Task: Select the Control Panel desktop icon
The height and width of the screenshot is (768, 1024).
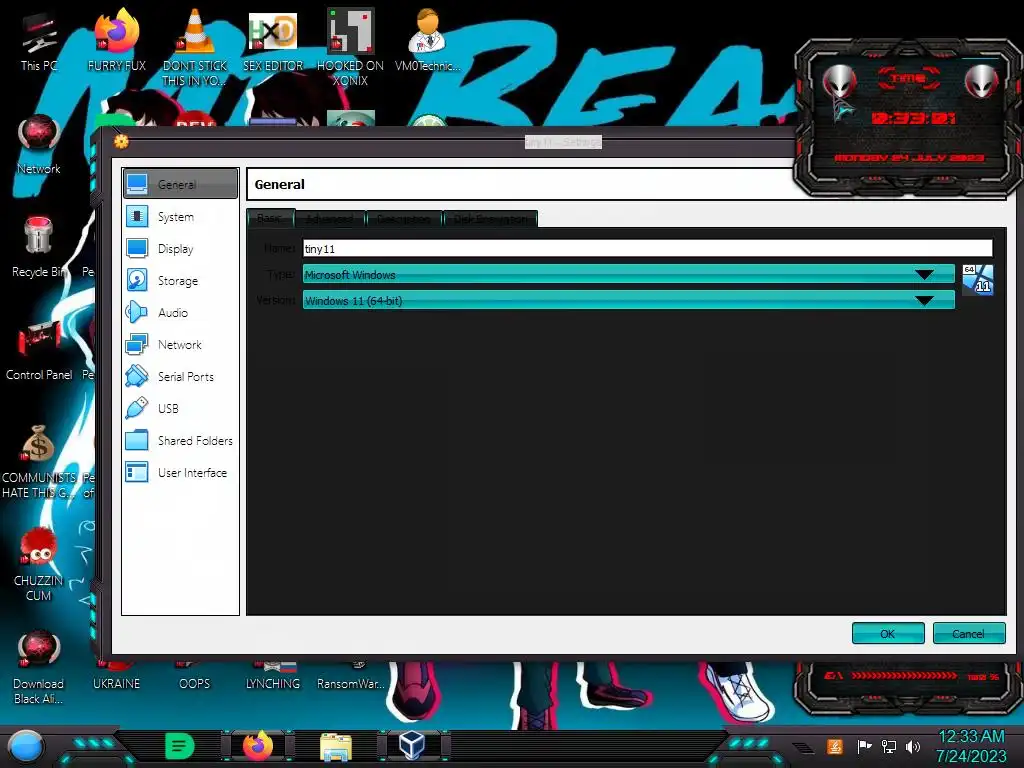Action: pos(39,351)
